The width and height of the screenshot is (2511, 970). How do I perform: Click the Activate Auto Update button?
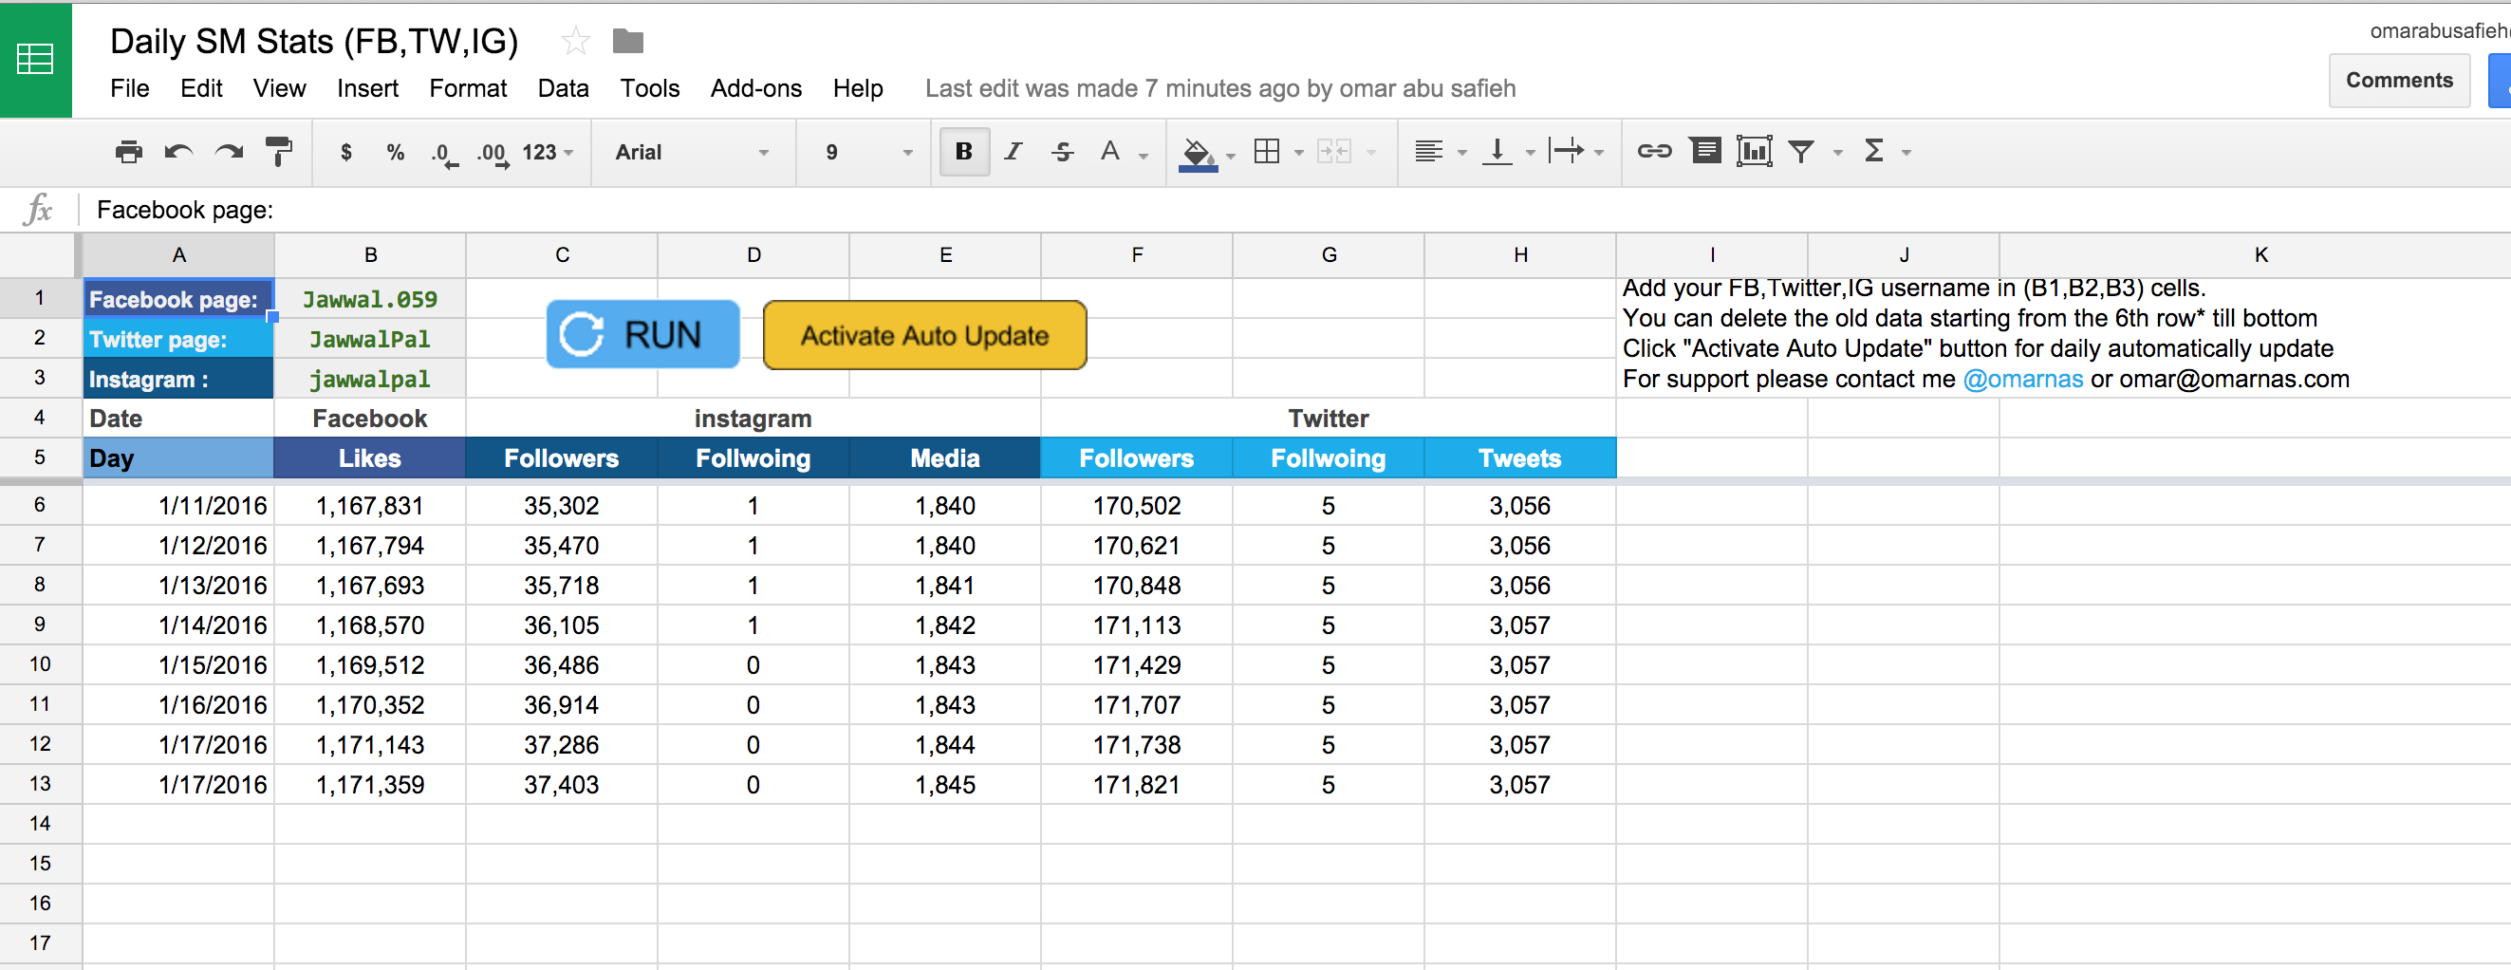(923, 335)
